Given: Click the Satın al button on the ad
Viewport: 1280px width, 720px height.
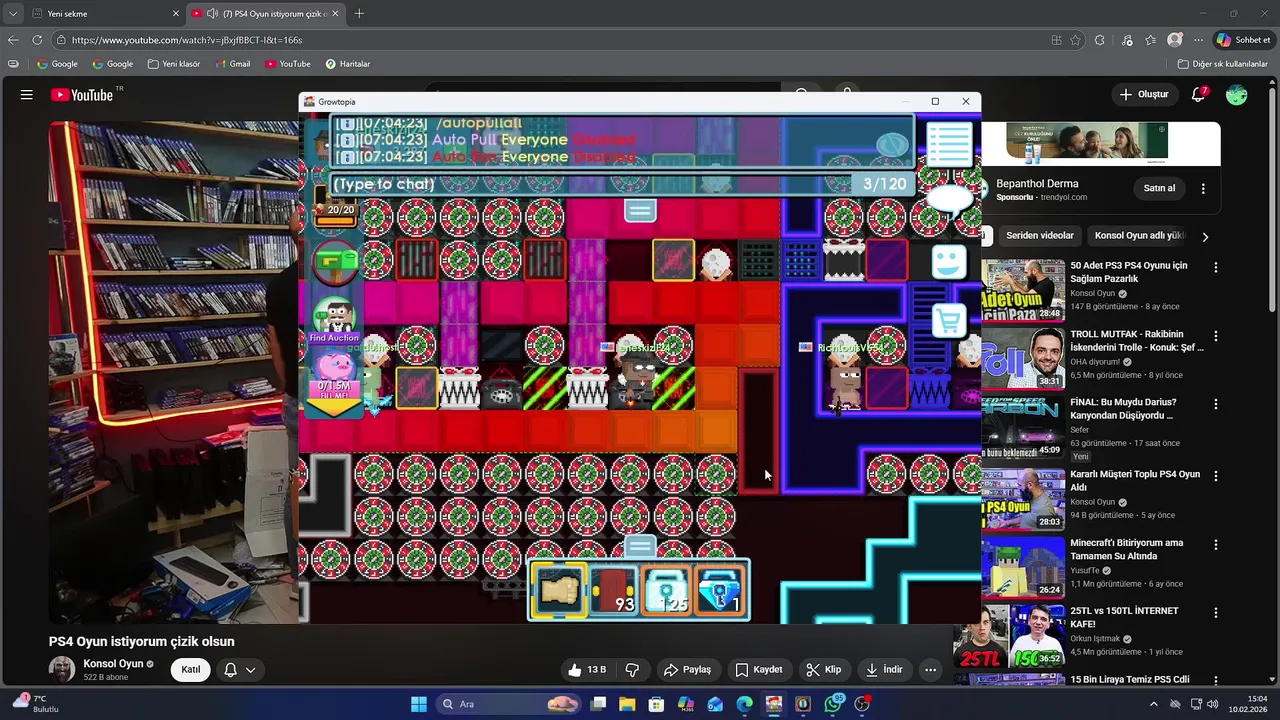Looking at the screenshot, I should [x=1159, y=188].
